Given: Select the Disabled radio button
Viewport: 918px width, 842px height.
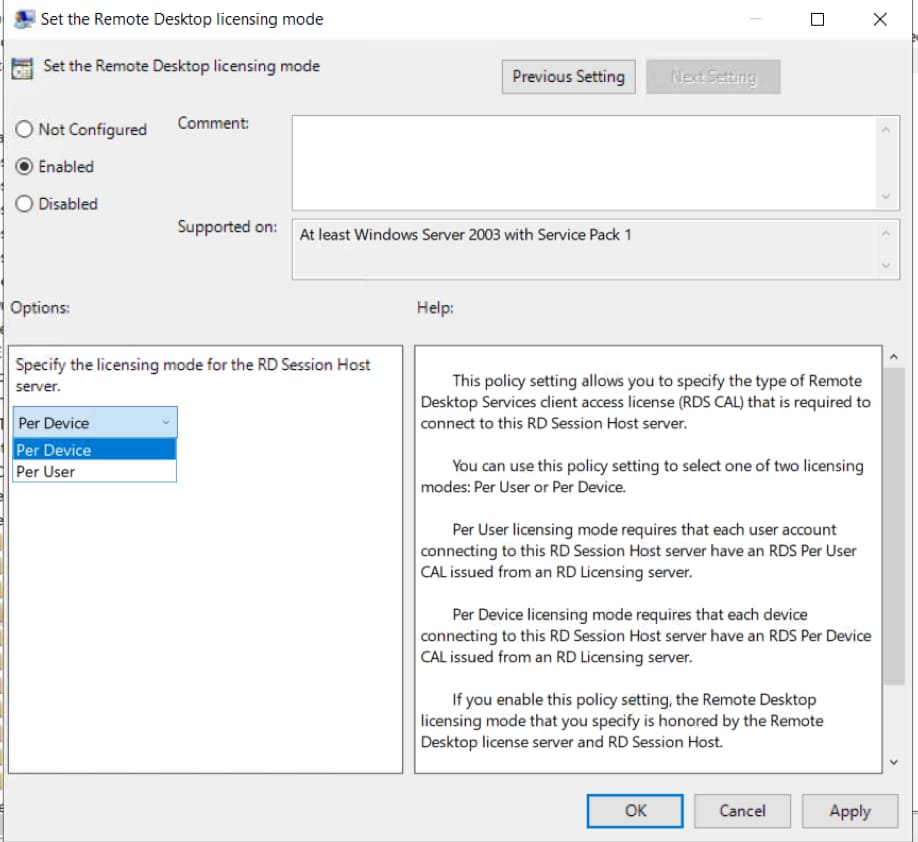Looking at the screenshot, I should (x=25, y=204).
